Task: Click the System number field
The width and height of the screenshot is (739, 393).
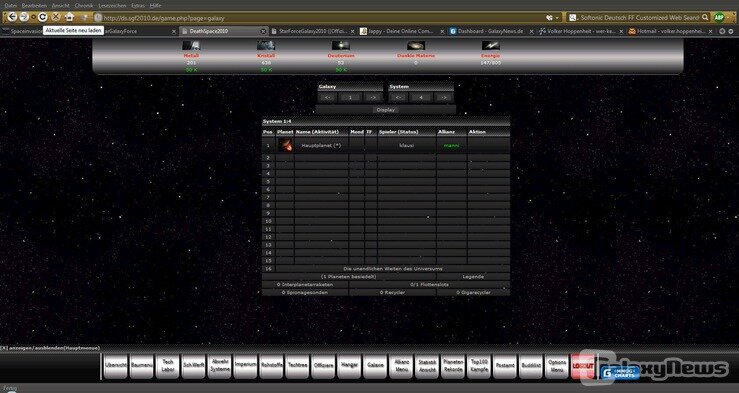Action: pos(421,98)
